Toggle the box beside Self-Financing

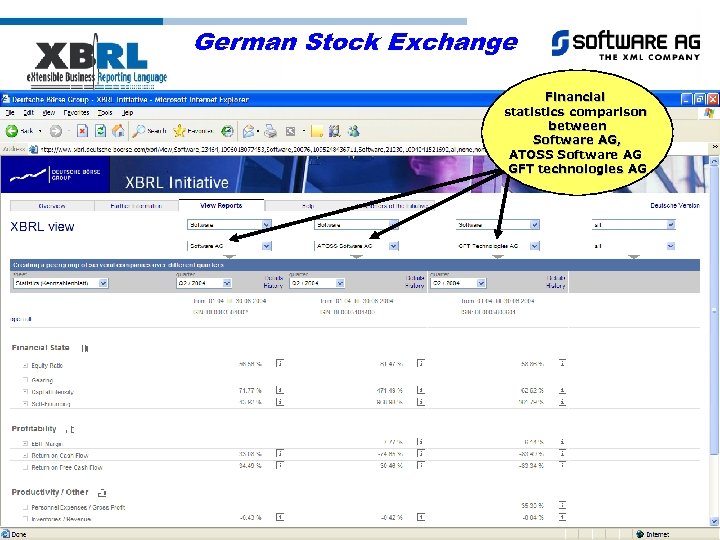(26, 404)
